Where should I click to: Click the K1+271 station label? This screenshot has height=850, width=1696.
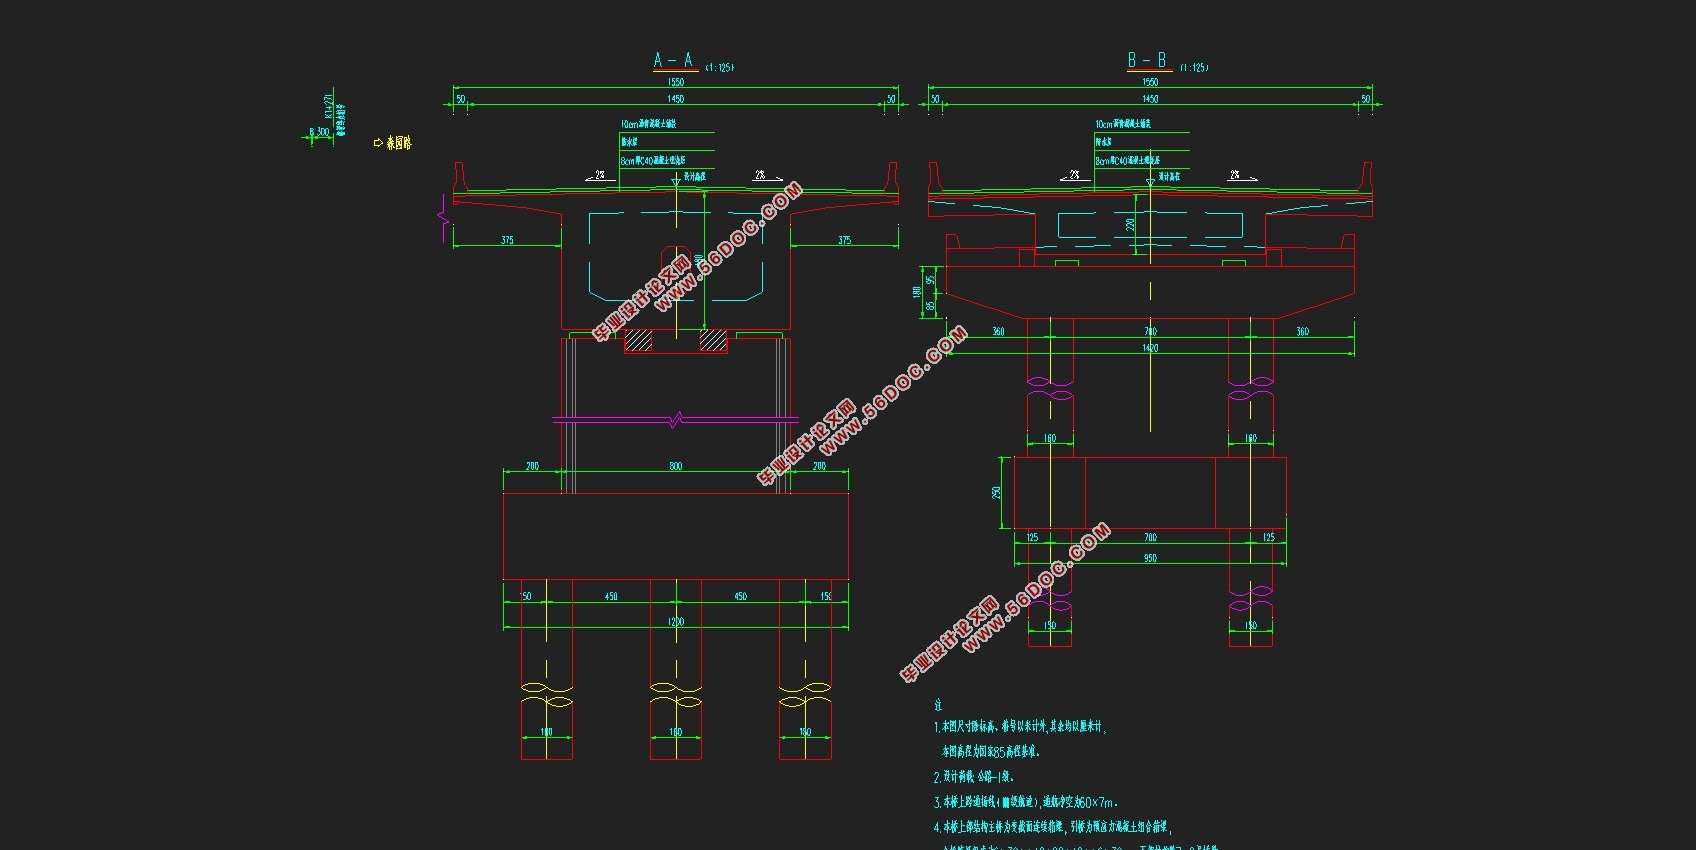[x=328, y=108]
